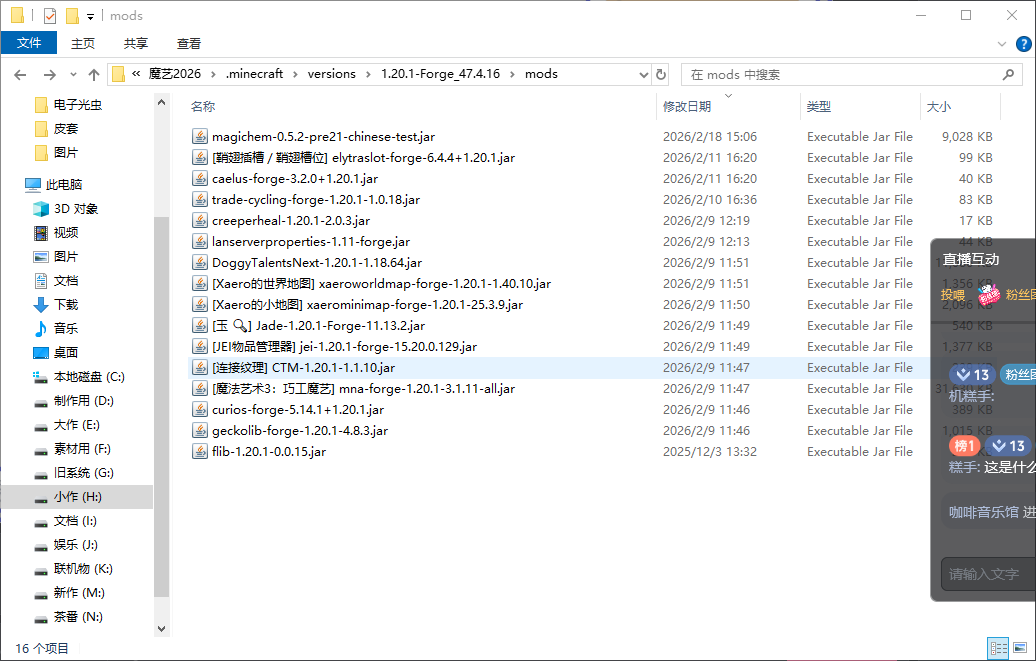Select xaeroworldmap-forge jar file
The image size is (1036, 661).
coord(381,284)
